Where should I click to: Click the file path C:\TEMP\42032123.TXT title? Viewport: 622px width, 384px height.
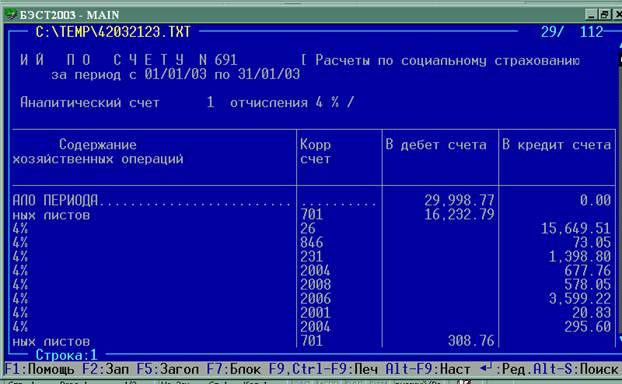113,32
